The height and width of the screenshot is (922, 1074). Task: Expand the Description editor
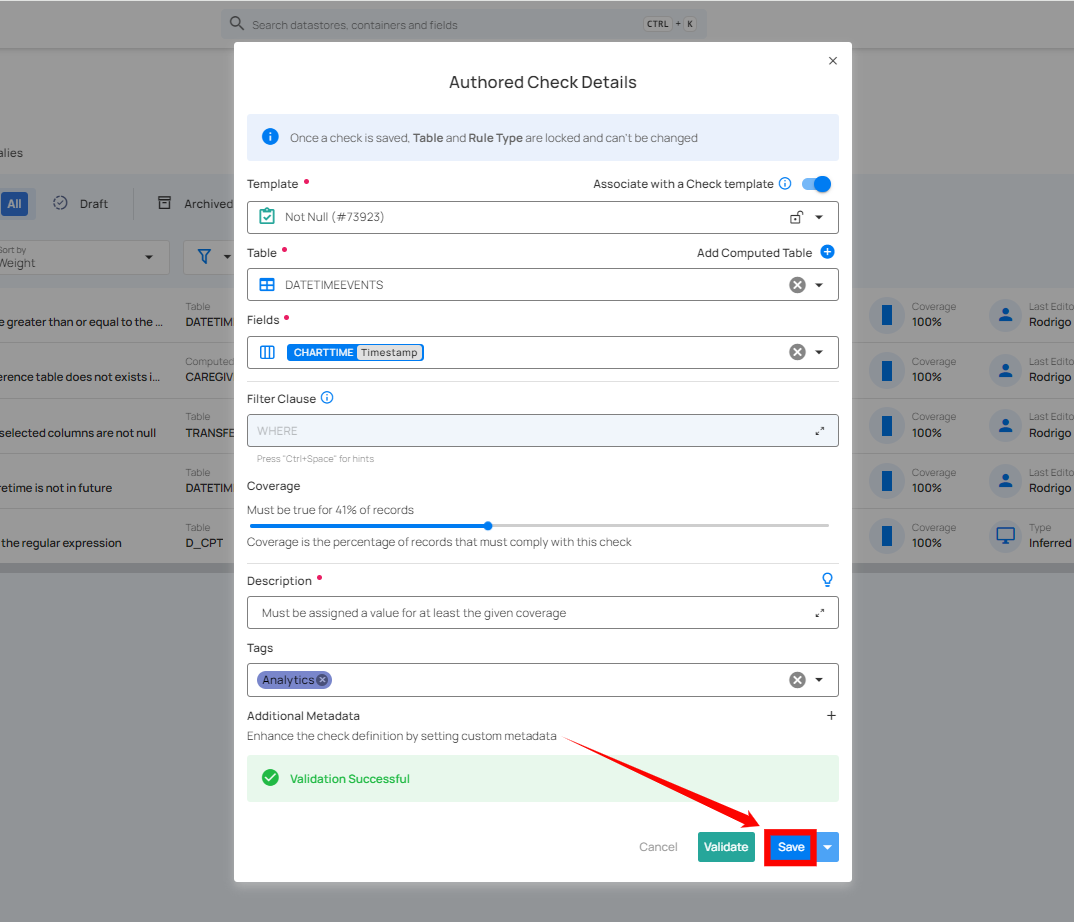tap(819, 613)
